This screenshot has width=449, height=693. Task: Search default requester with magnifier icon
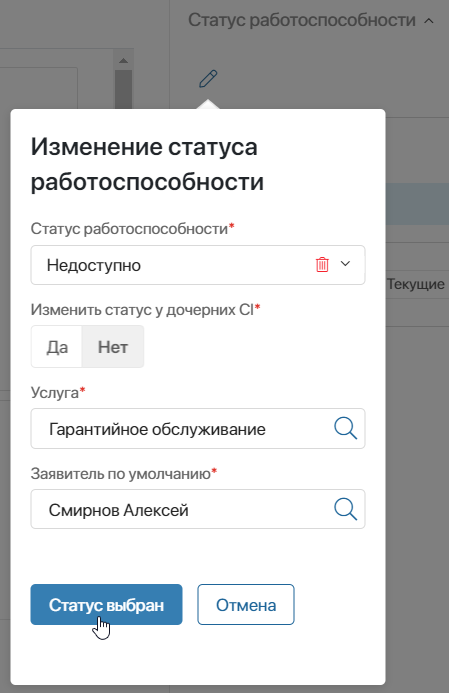click(x=345, y=509)
